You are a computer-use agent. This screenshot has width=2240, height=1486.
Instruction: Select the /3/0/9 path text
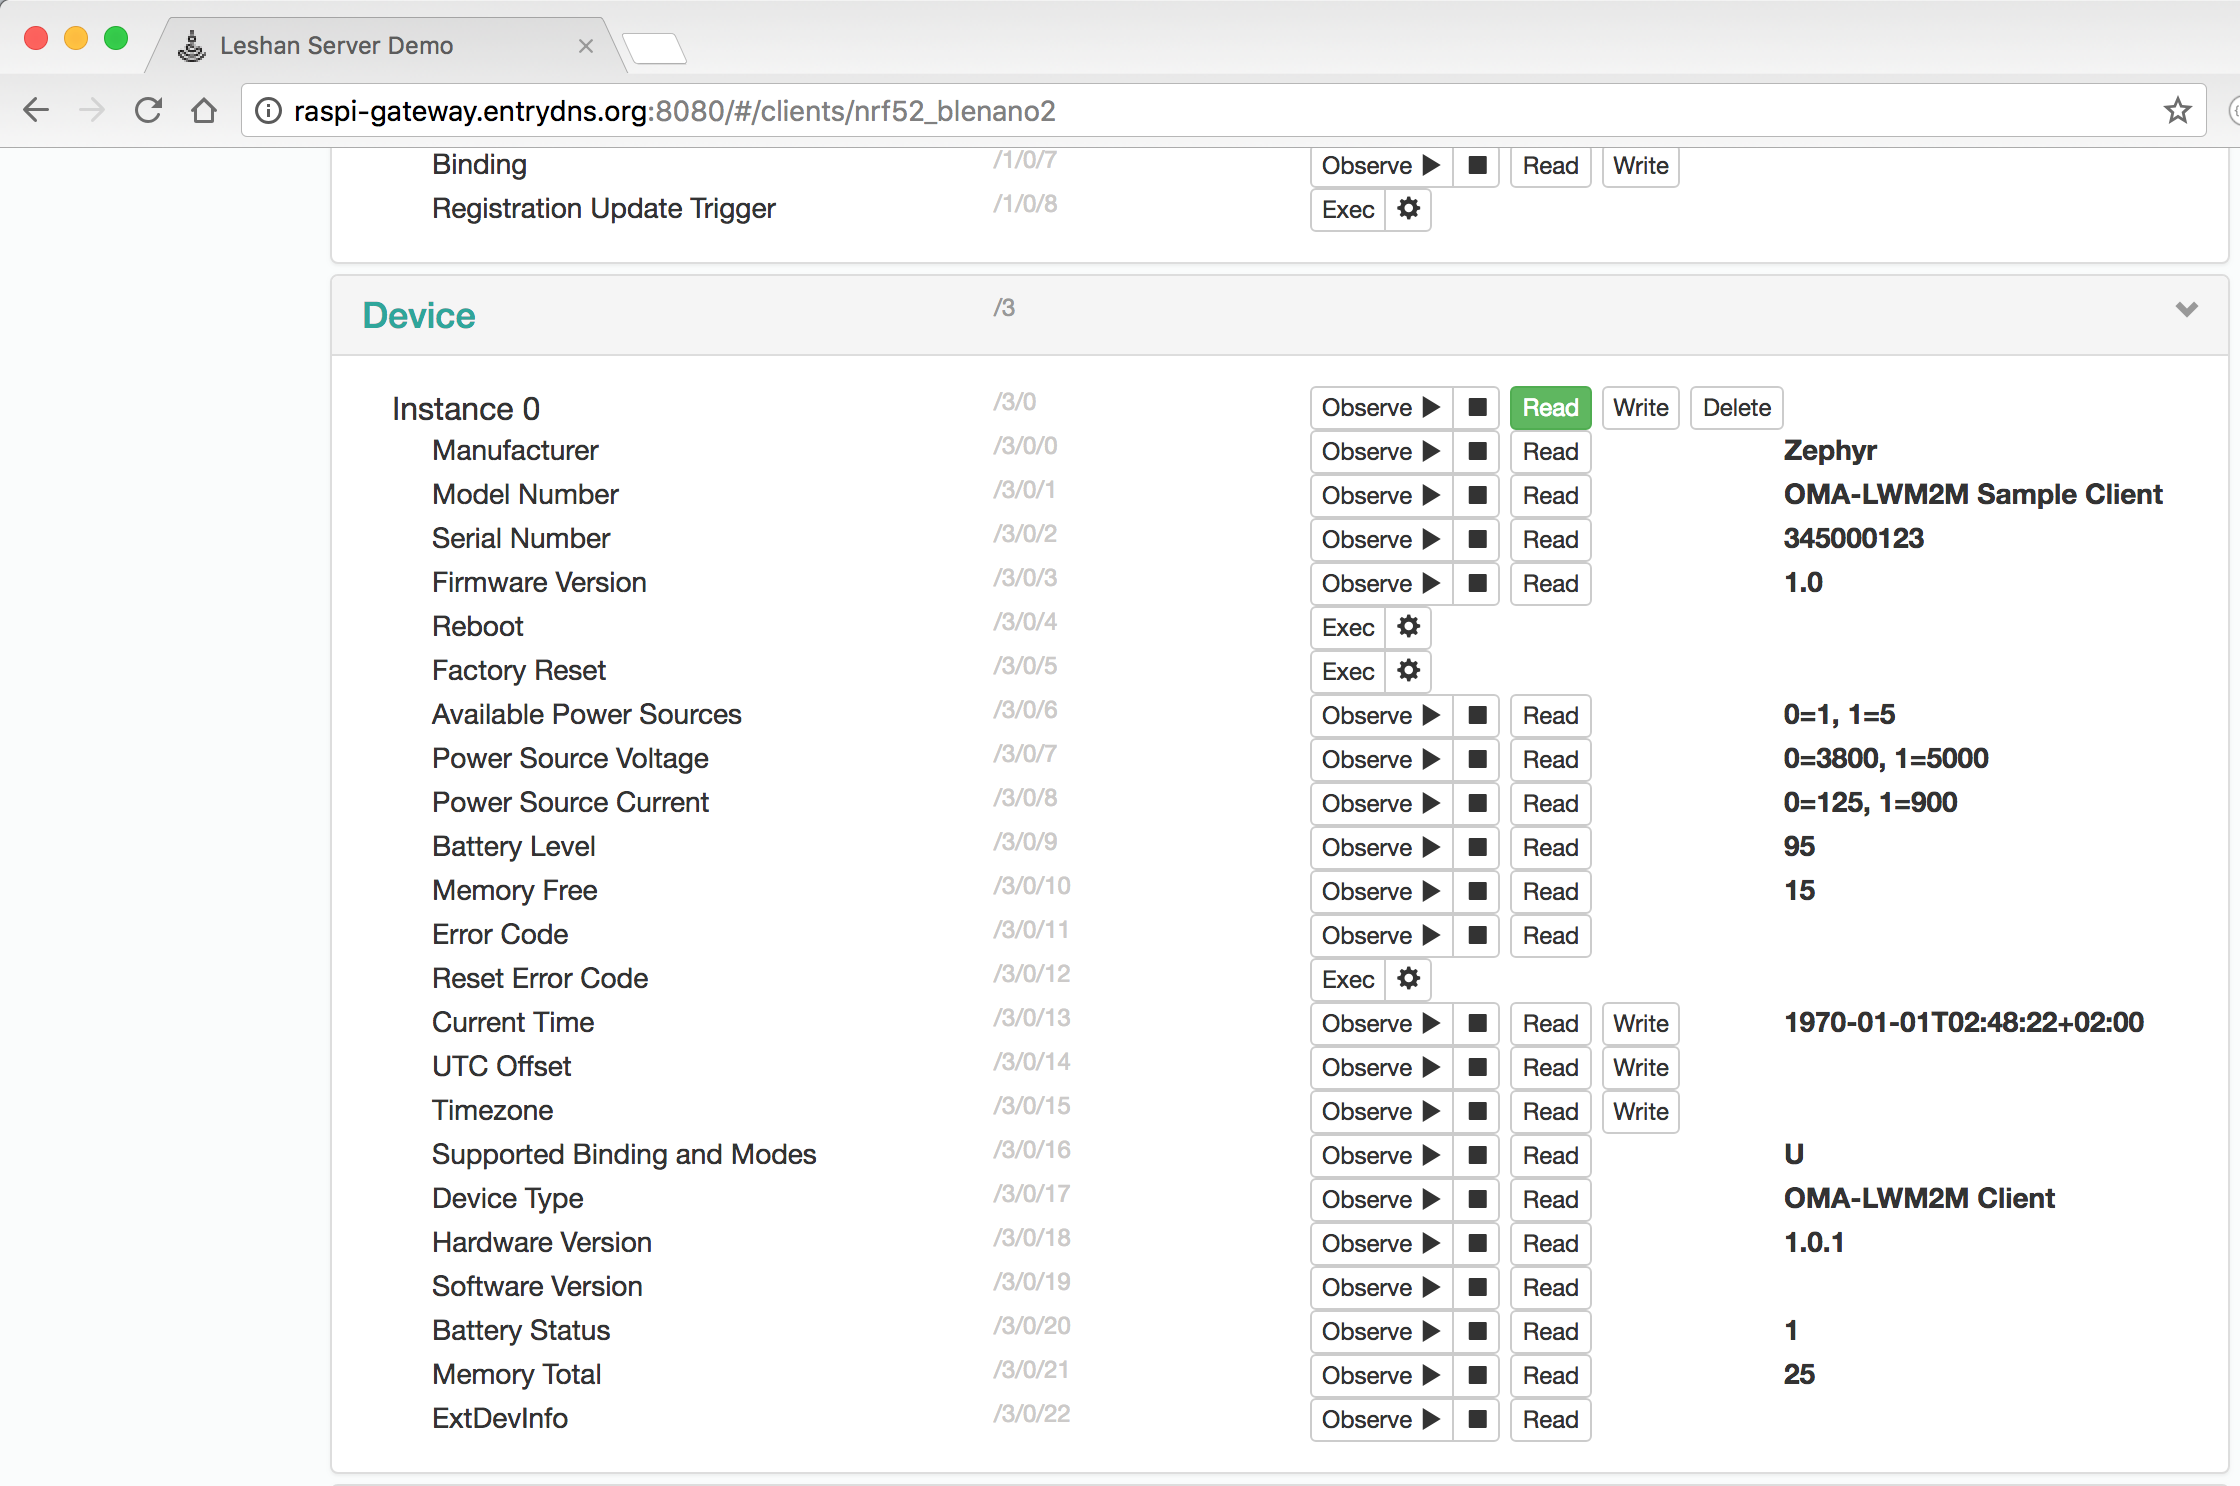coord(1025,842)
